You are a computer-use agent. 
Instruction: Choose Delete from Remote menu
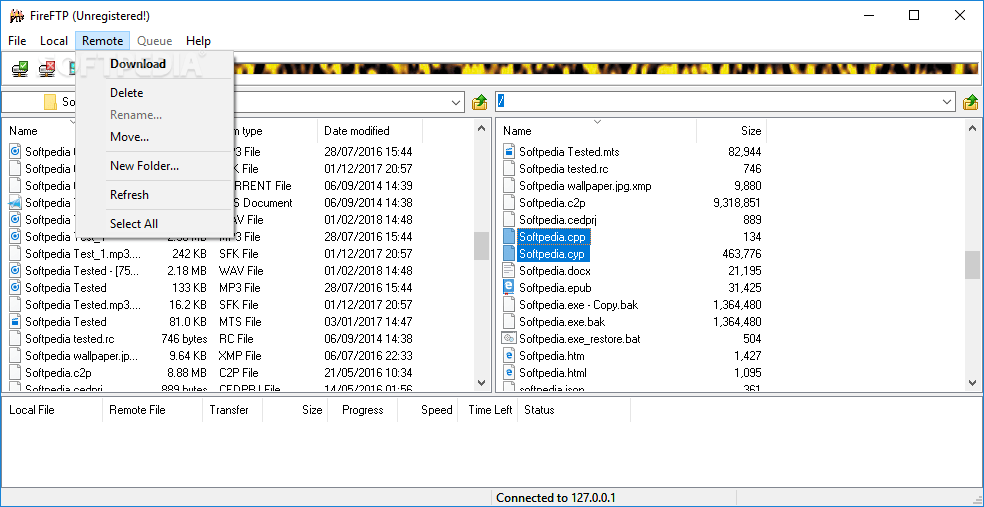pyautogui.click(x=155, y=93)
